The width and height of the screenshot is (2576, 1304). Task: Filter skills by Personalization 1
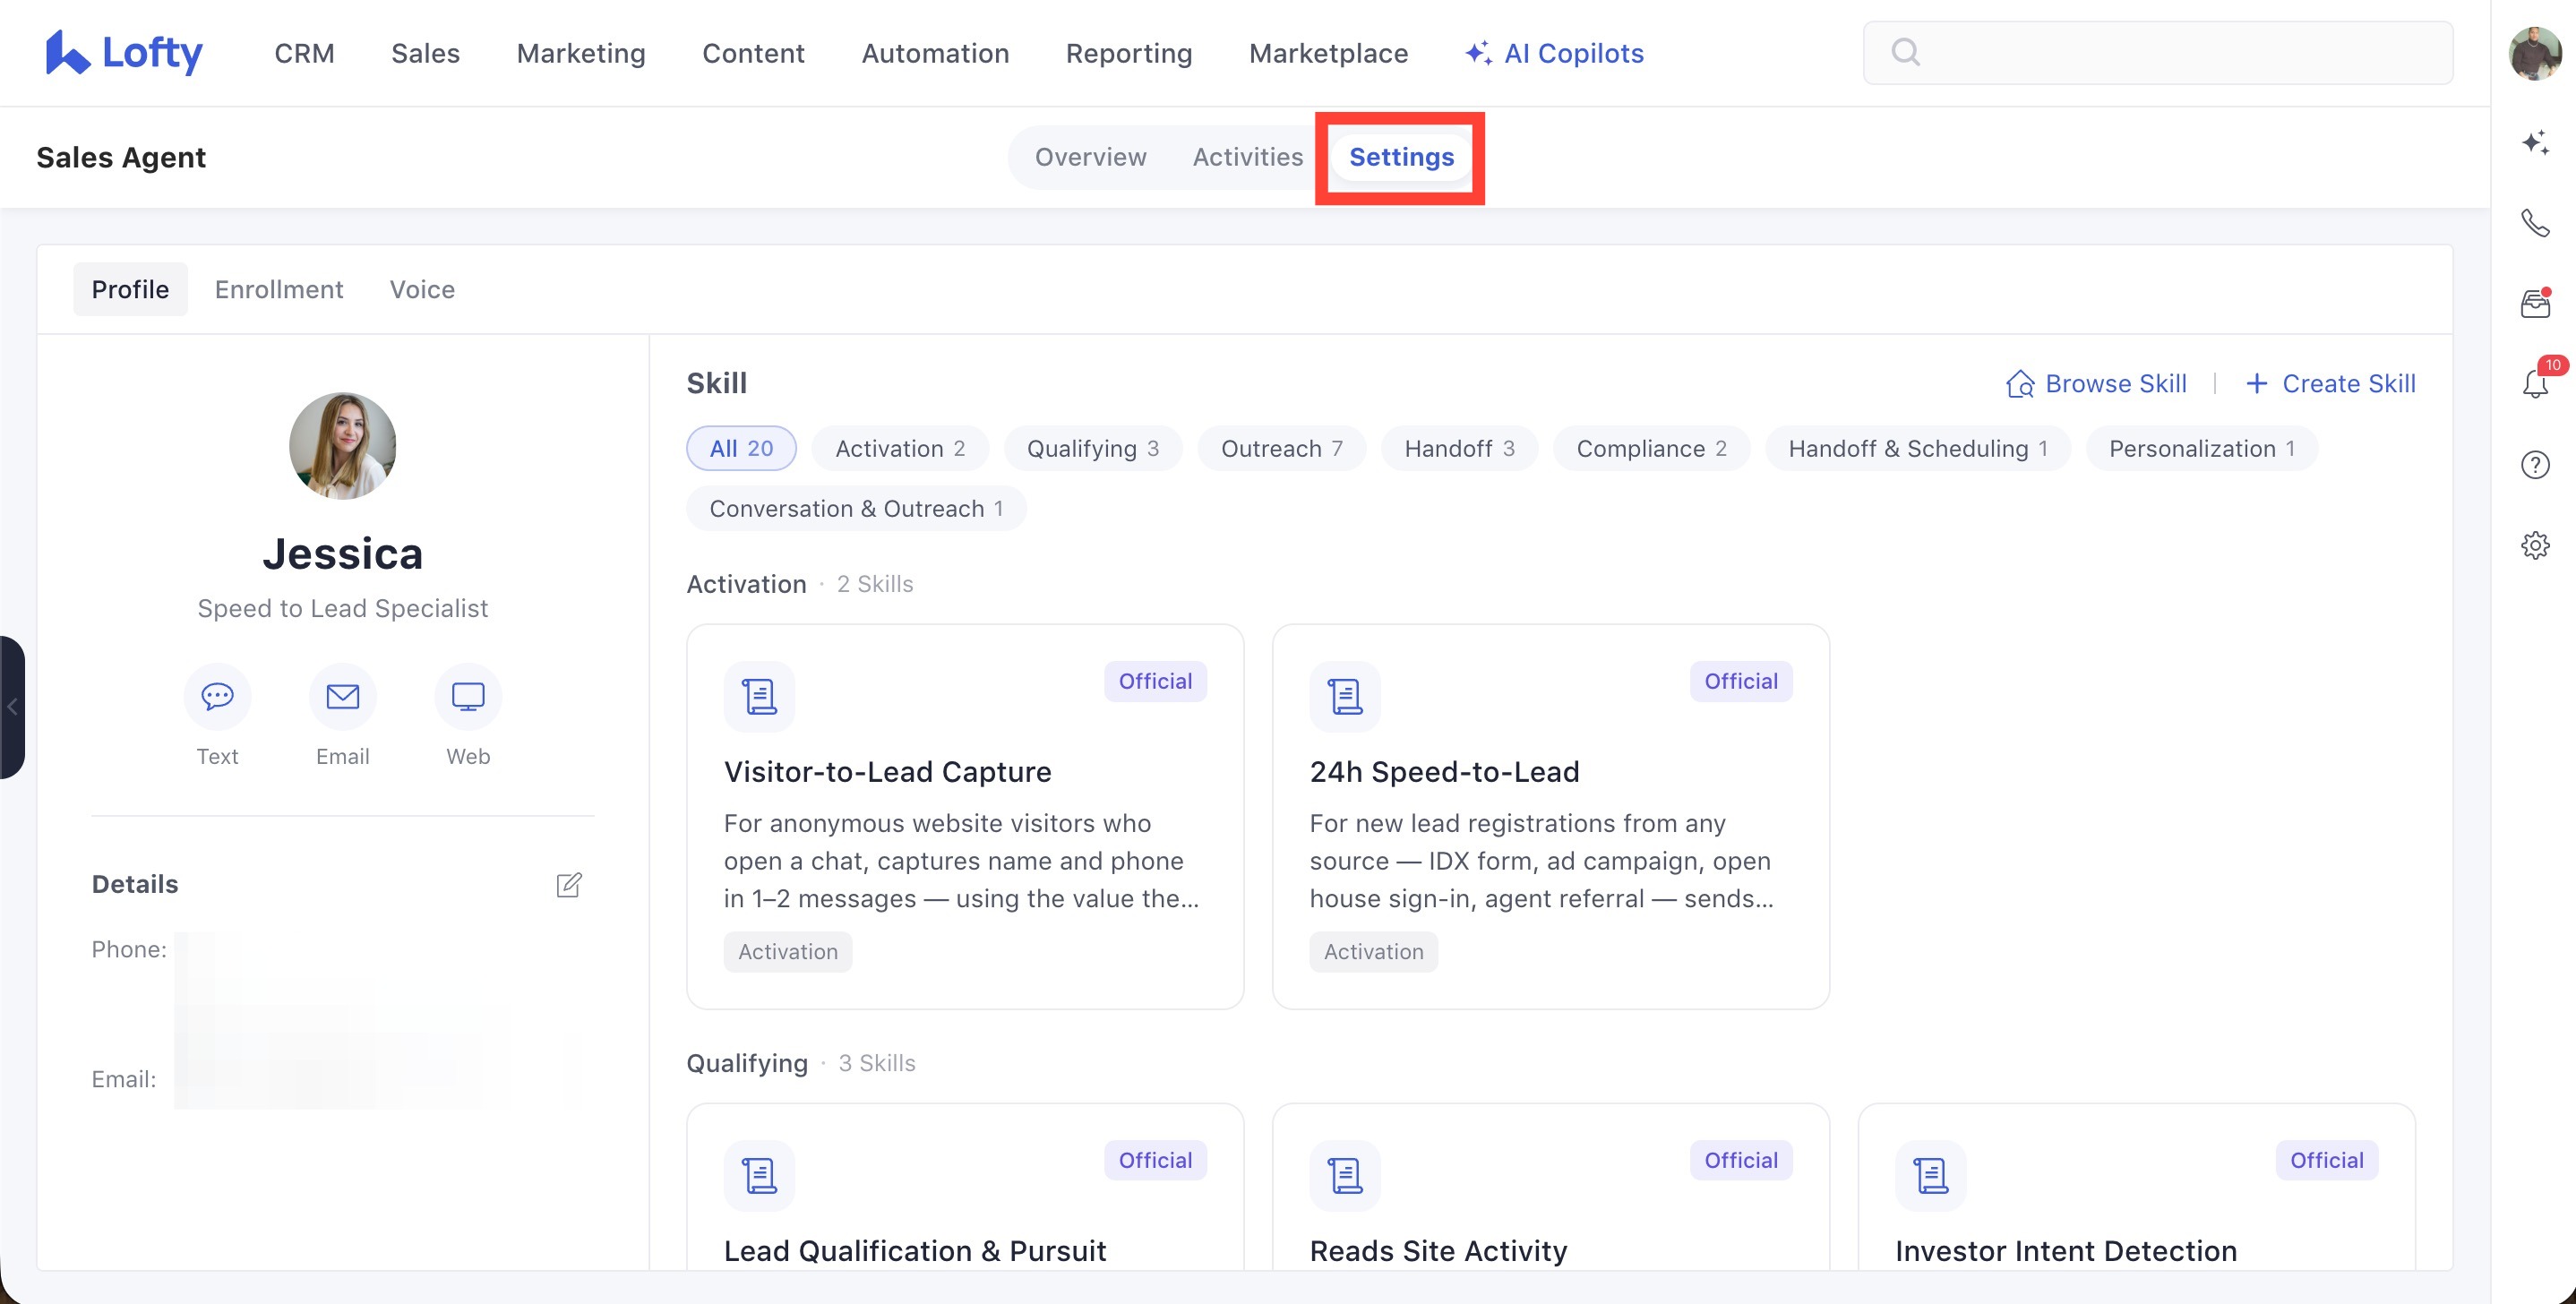pyautogui.click(x=2202, y=448)
